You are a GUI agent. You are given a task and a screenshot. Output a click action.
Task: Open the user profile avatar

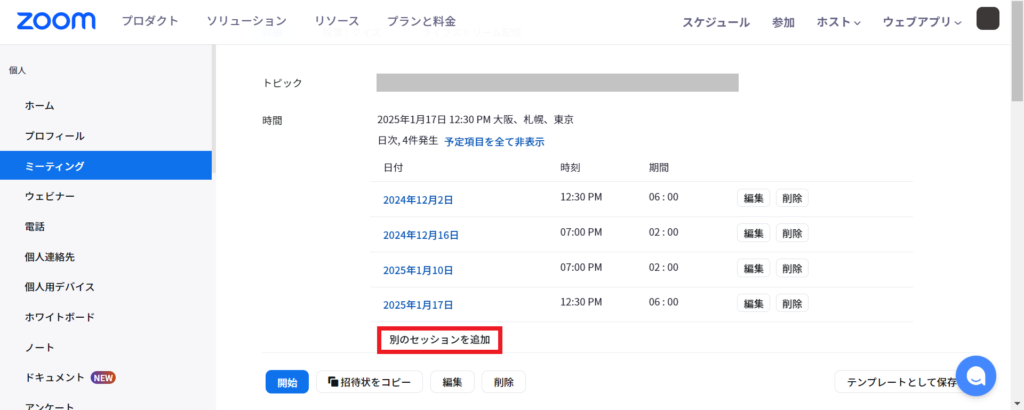pyautogui.click(x=987, y=19)
